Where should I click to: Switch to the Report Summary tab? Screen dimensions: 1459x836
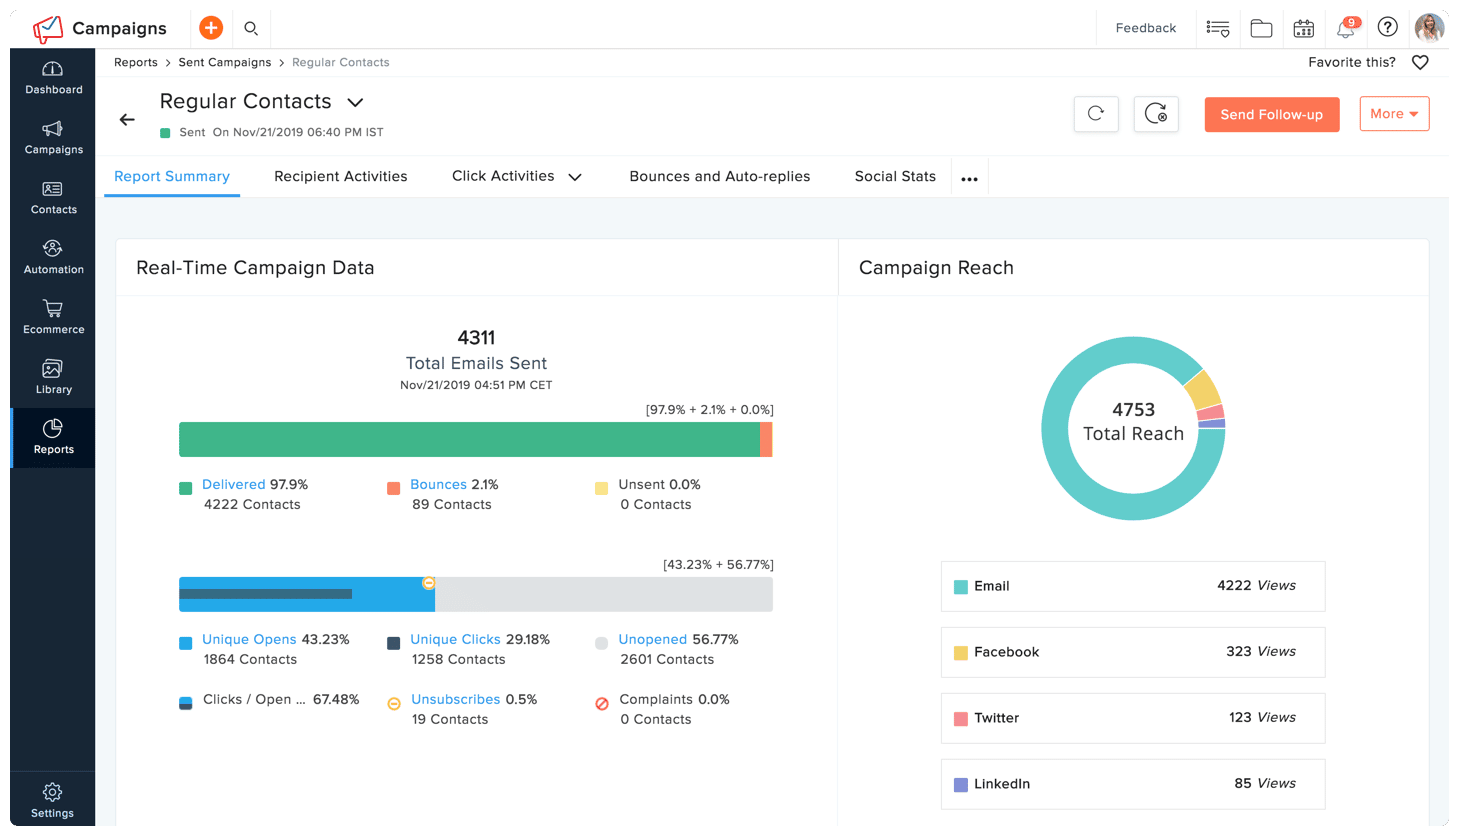[172, 176]
